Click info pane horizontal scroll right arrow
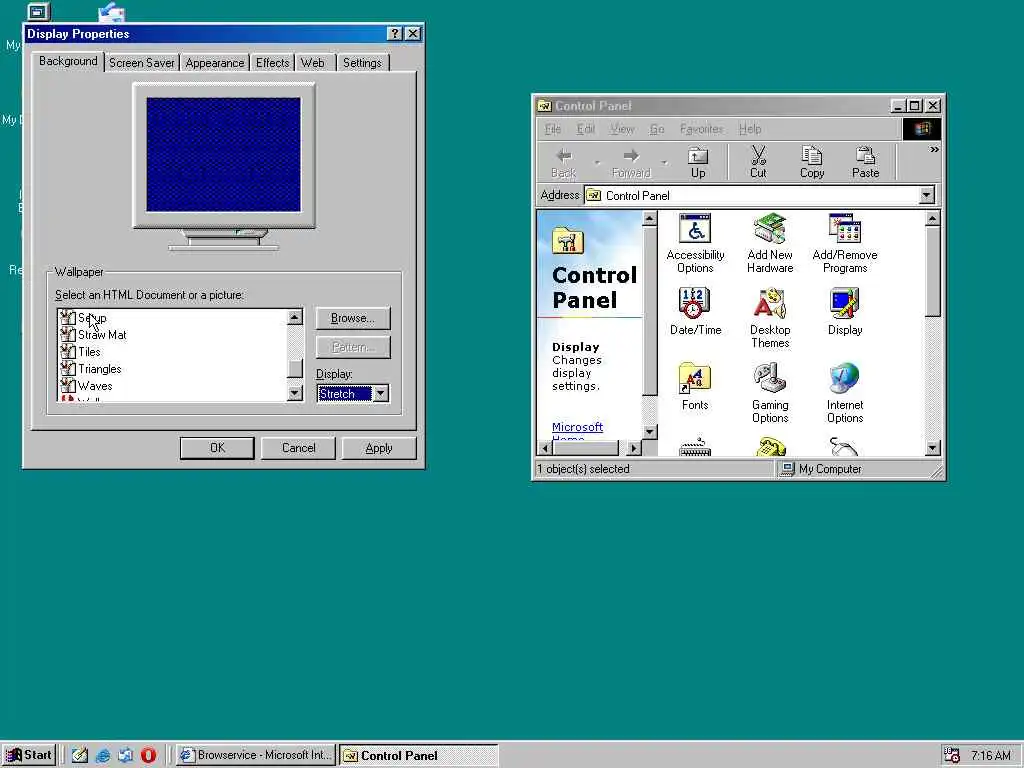The image size is (1024, 768). (x=633, y=448)
